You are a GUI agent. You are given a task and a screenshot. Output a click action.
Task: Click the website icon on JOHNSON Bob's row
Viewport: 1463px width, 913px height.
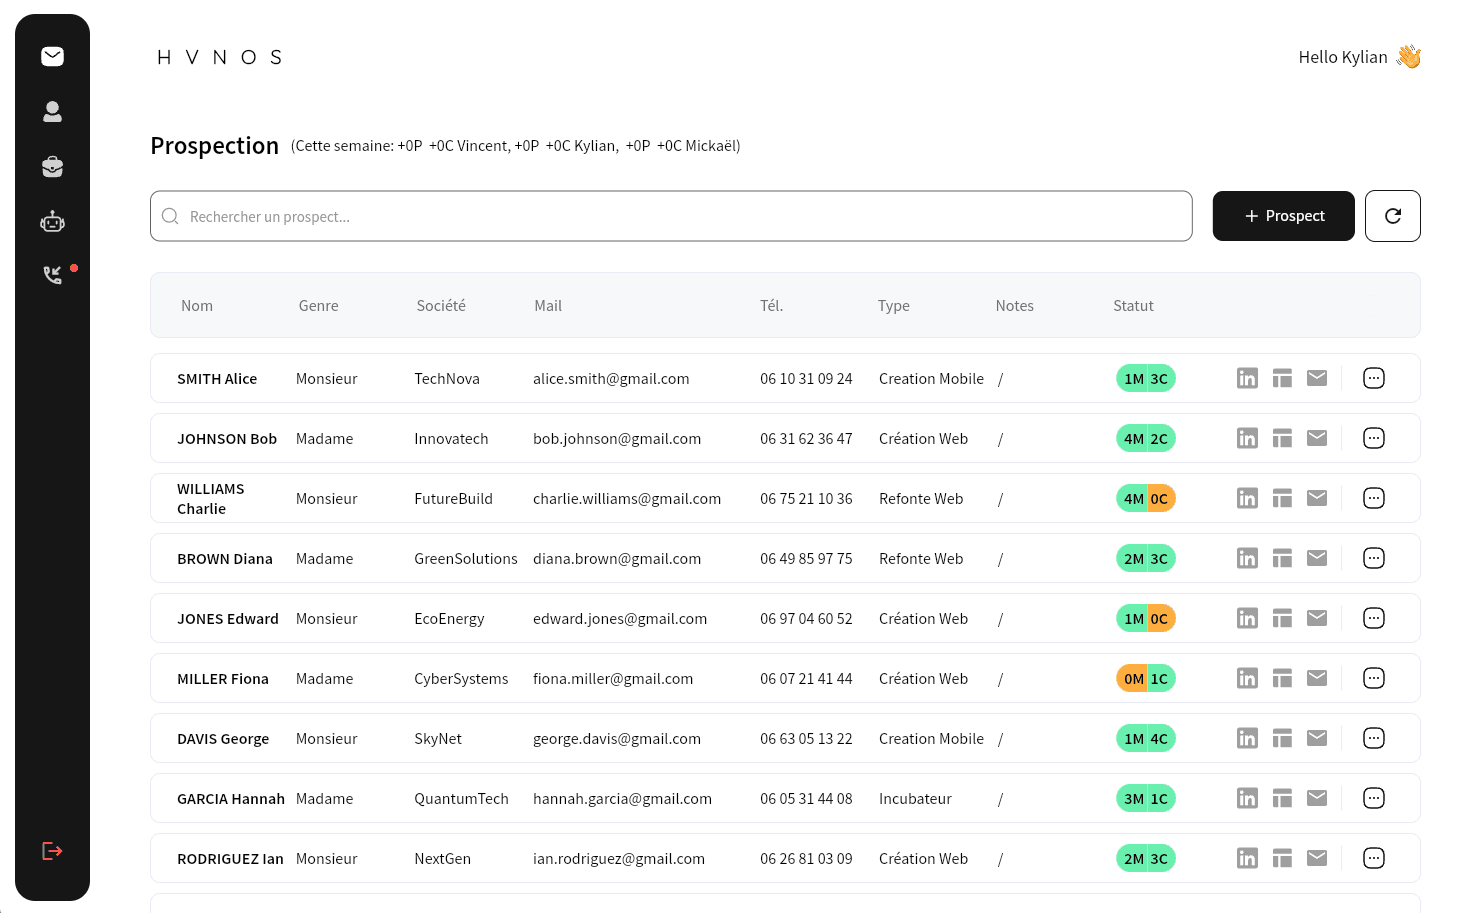click(x=1282, y=438)
